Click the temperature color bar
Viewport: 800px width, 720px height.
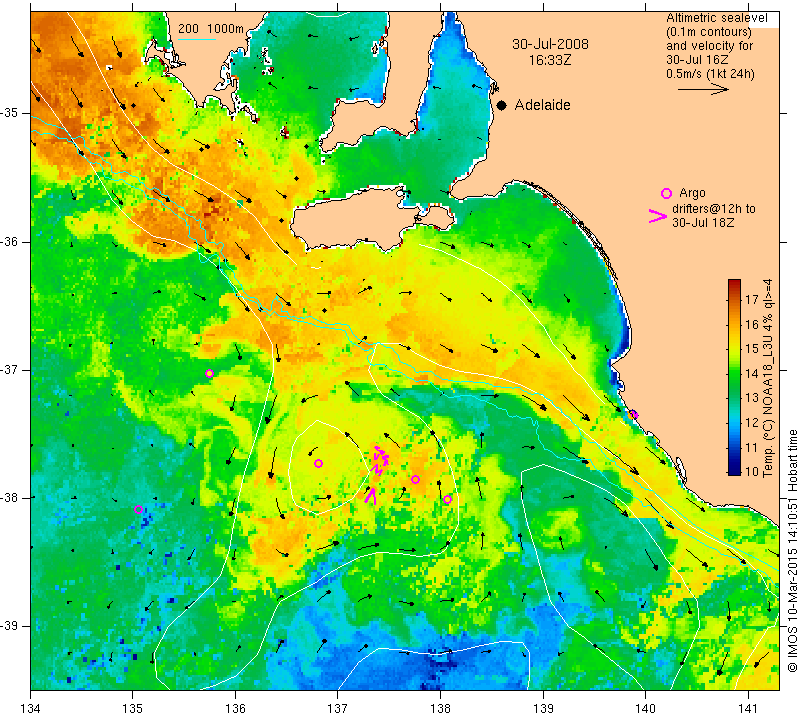click(734, 377)
